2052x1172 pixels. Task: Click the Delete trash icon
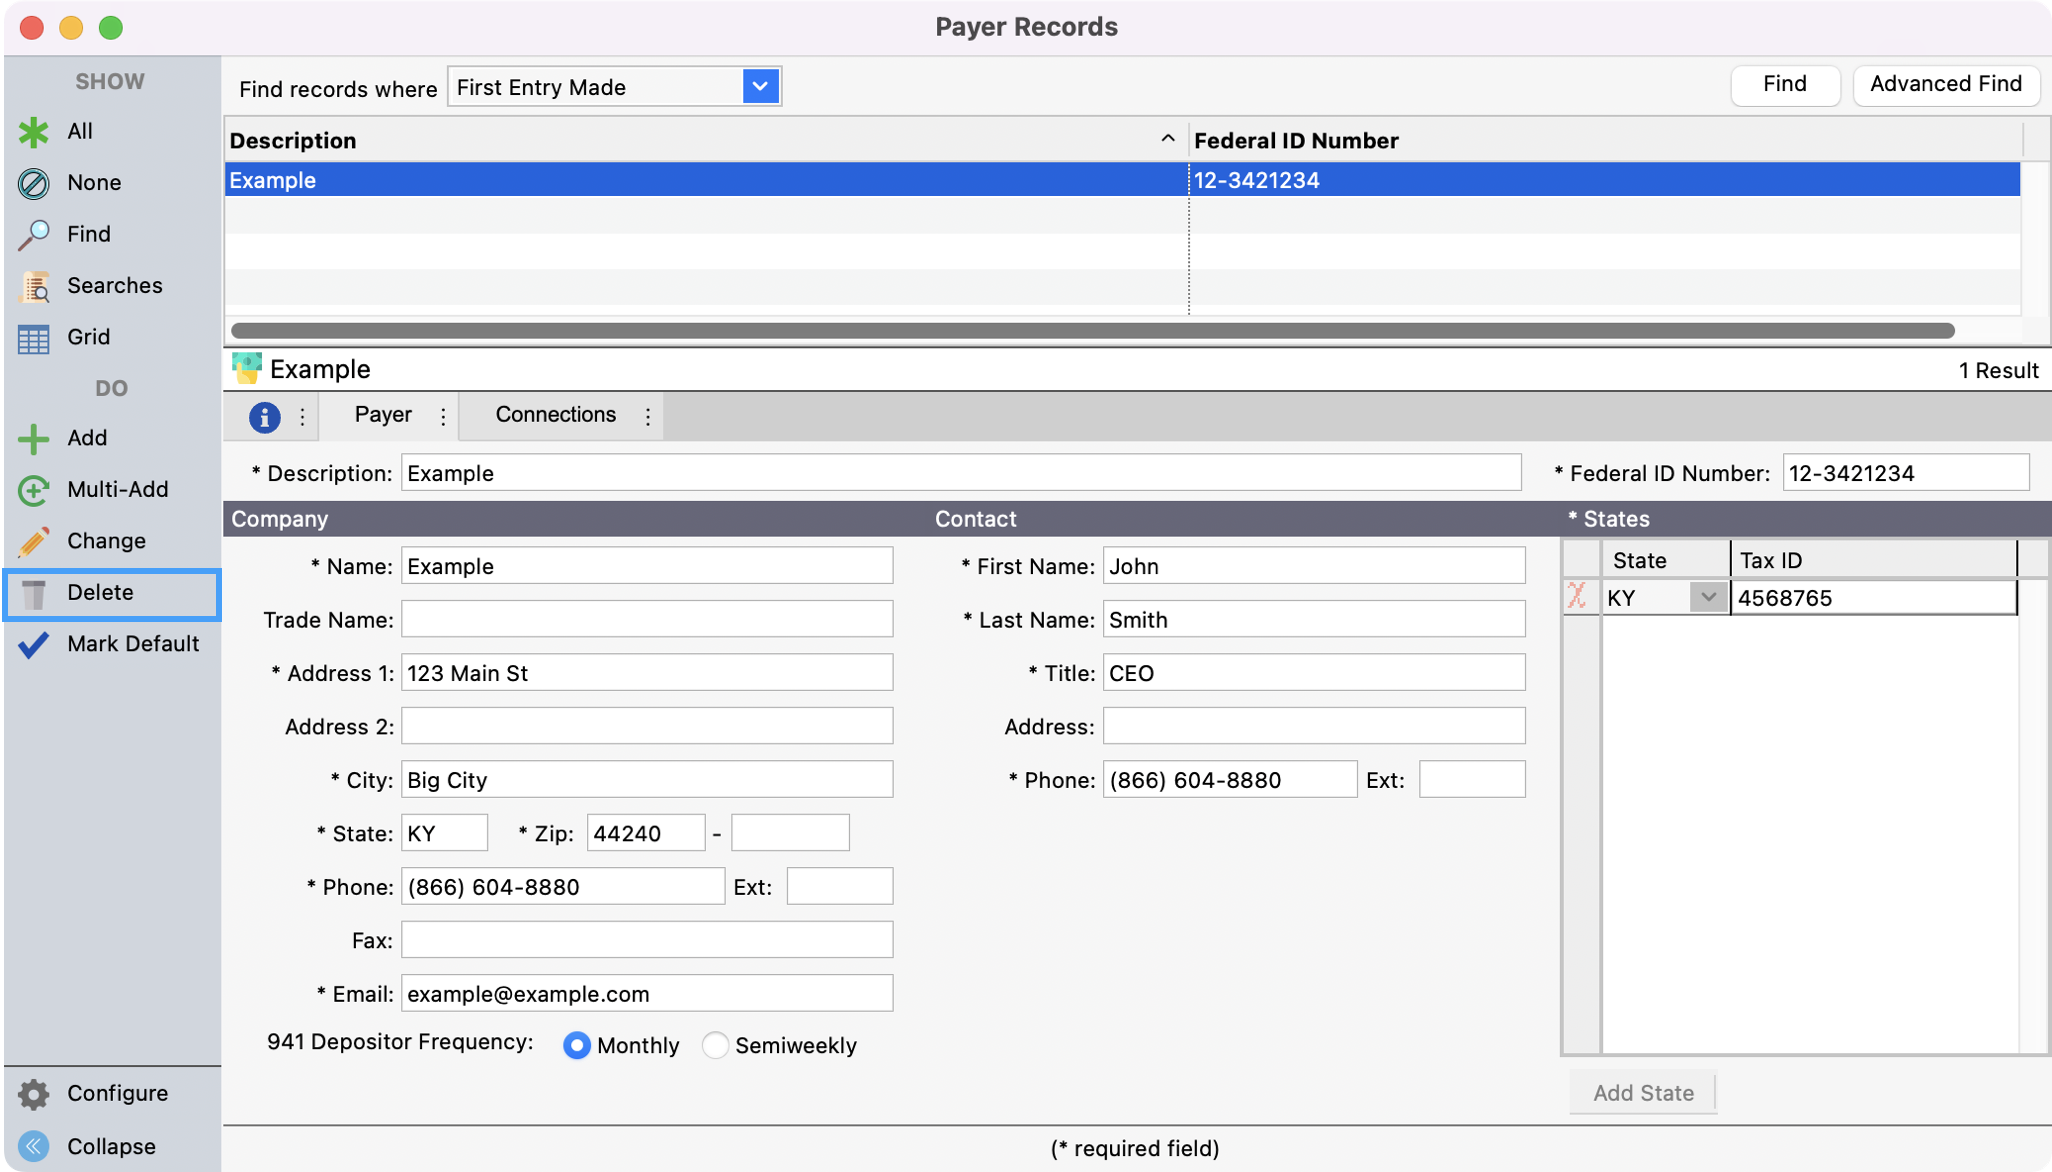click(34, 593)
